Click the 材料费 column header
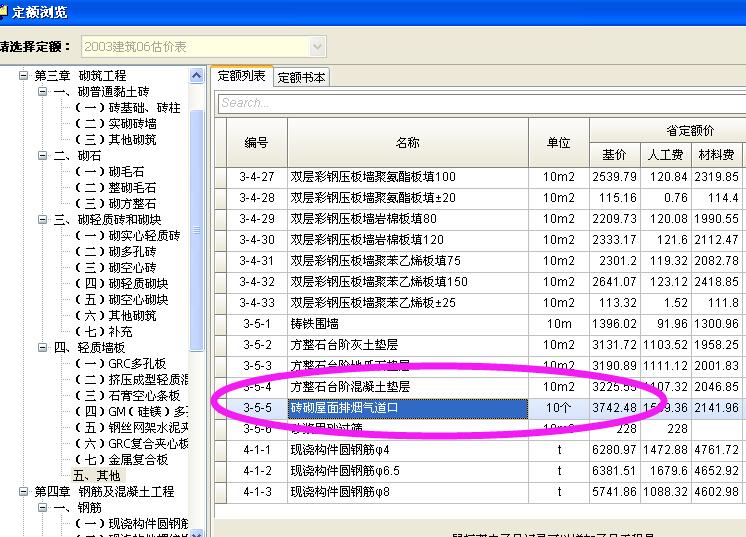Image resolution: width=746 pixels, height=537 pixels. point(717,155)
